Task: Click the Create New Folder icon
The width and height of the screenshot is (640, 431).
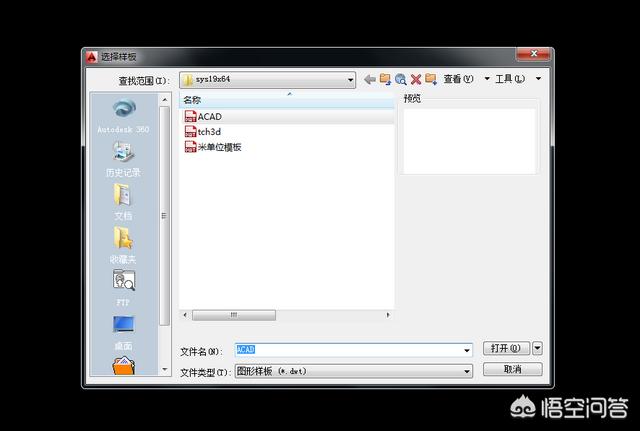Action: click(430, 79)
